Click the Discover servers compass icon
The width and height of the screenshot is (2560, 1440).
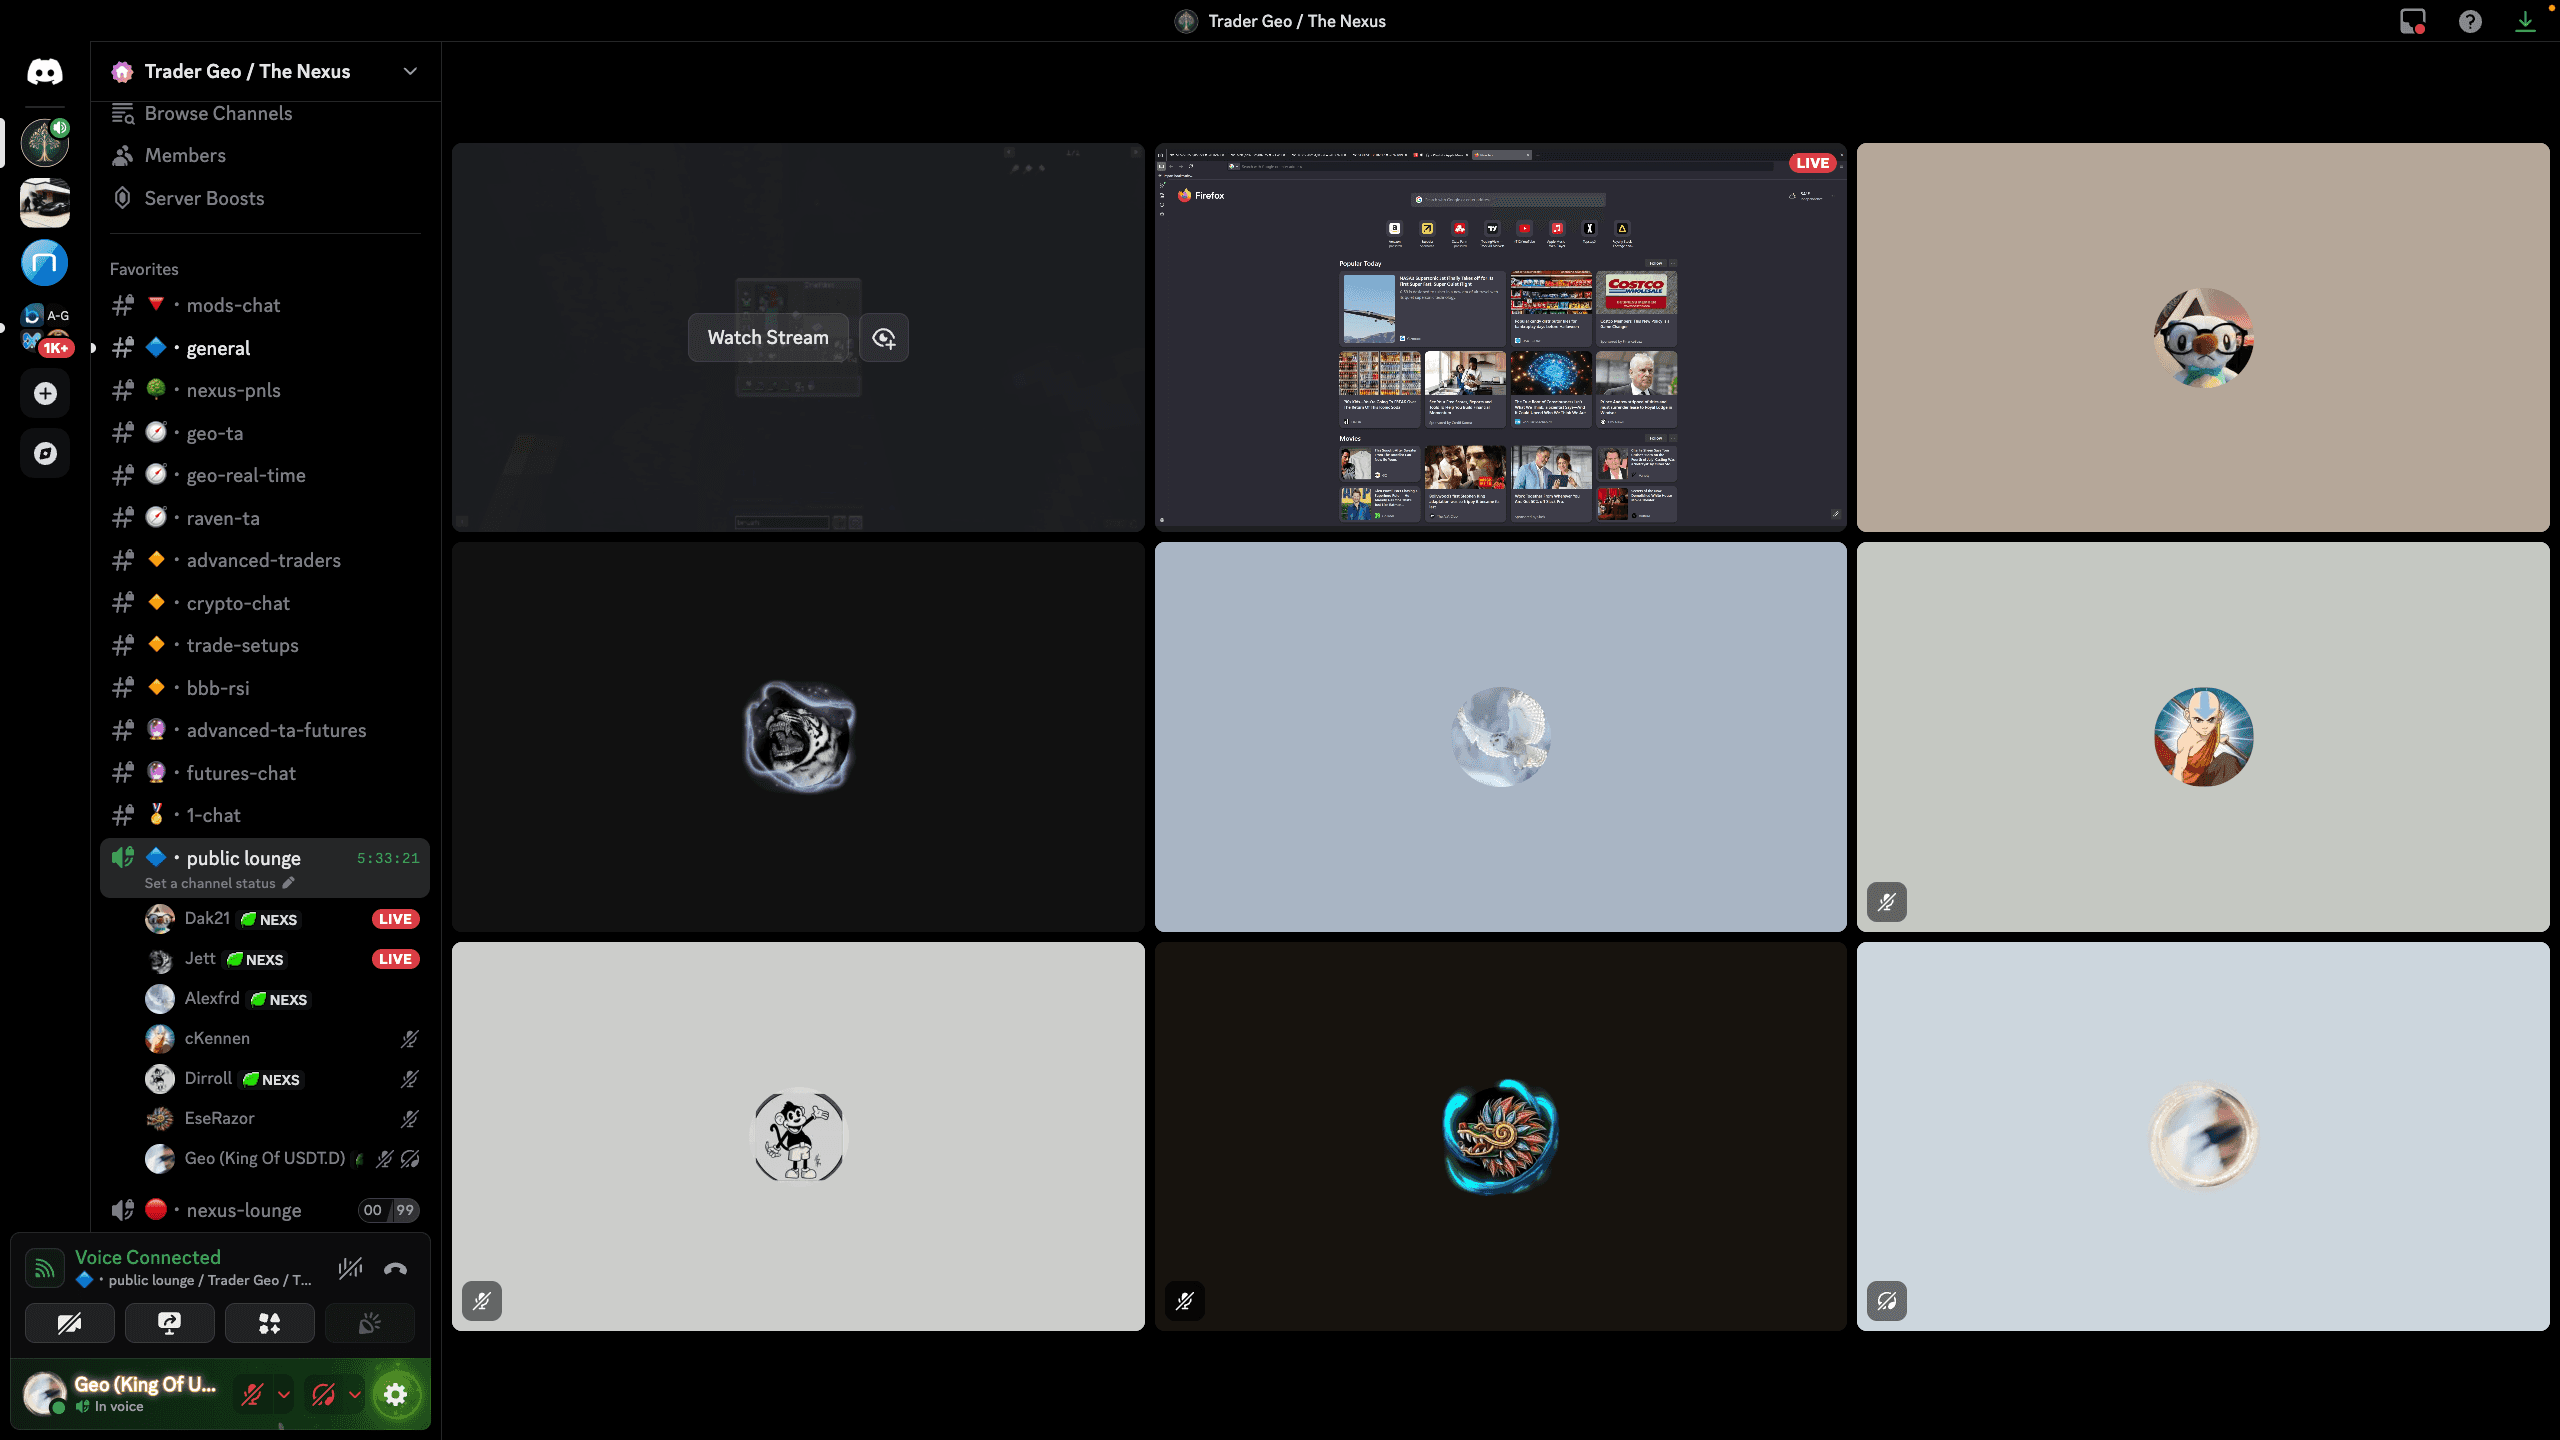[45, 453]
